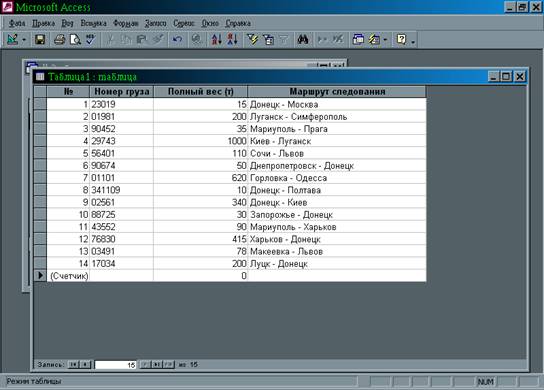Click the Find binoculars icon

(303, 40)
